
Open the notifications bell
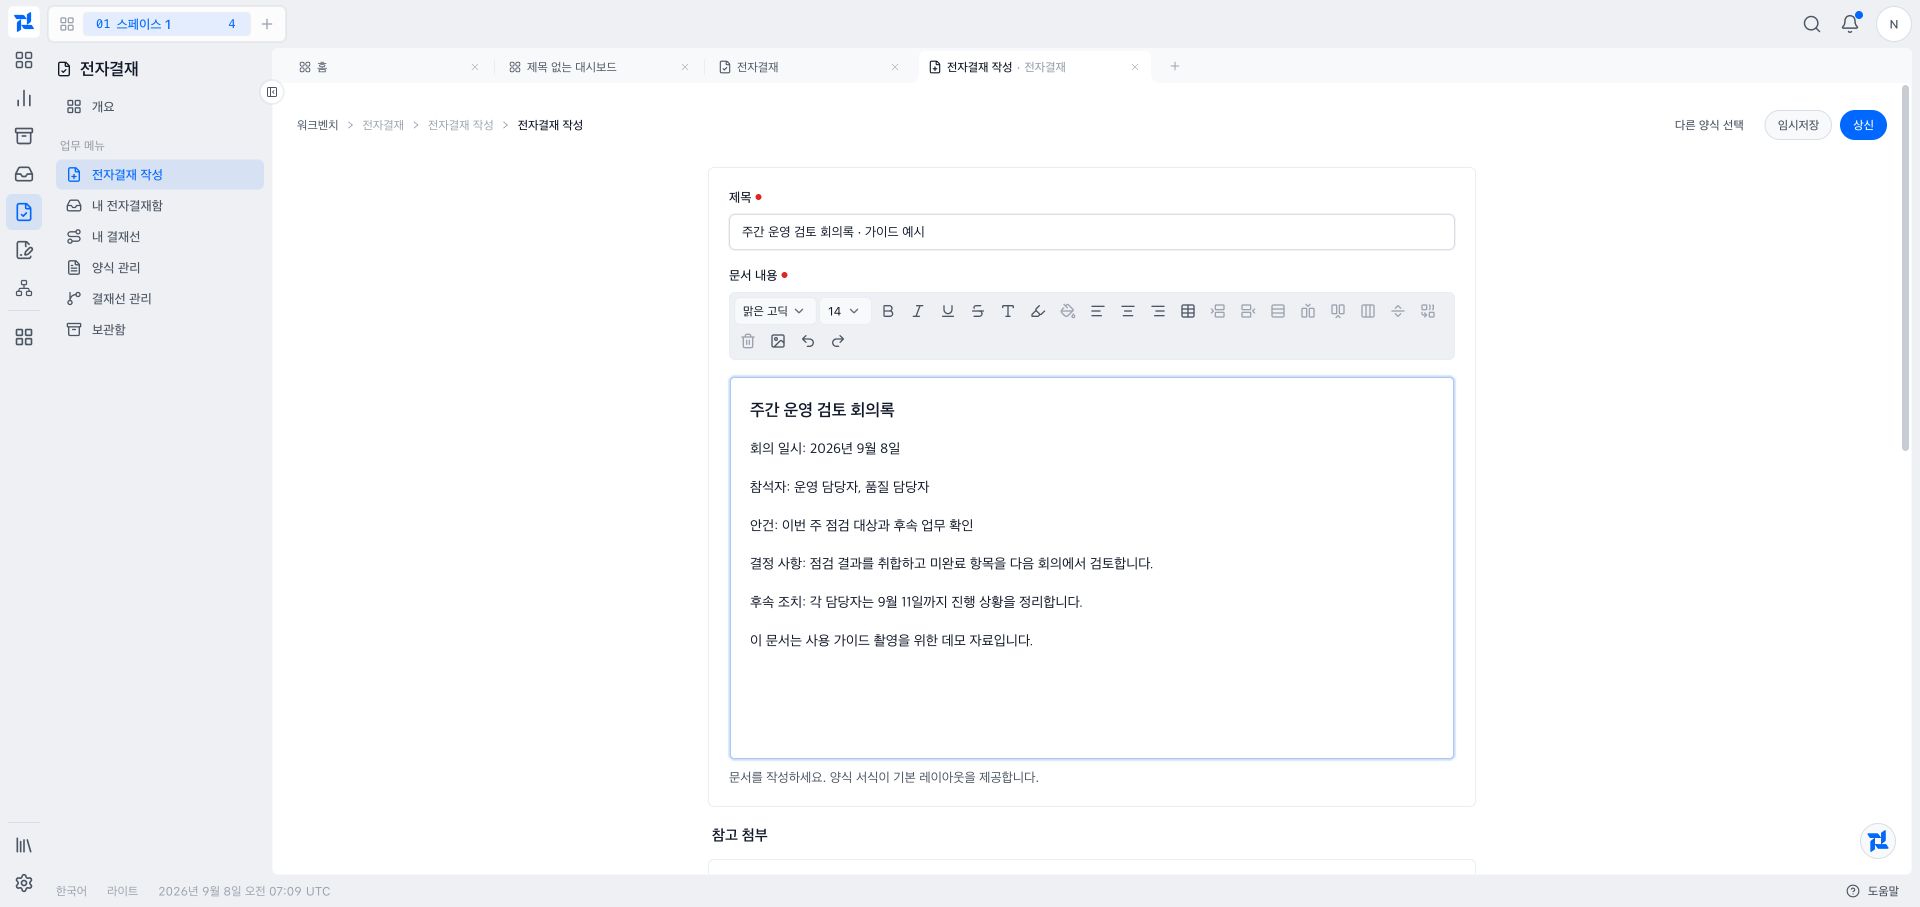[x=1850, y=24]
